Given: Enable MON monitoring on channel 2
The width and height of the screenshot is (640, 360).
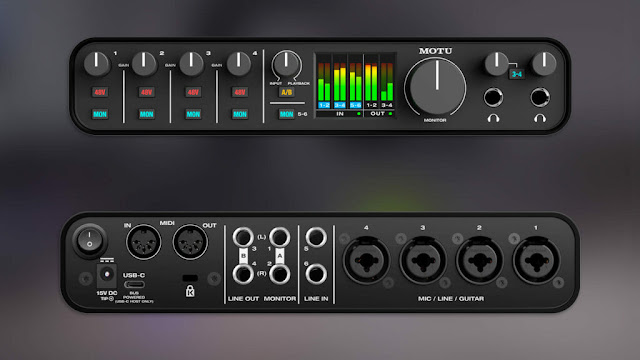Looking at the screenshot, I should pos(147,114).
